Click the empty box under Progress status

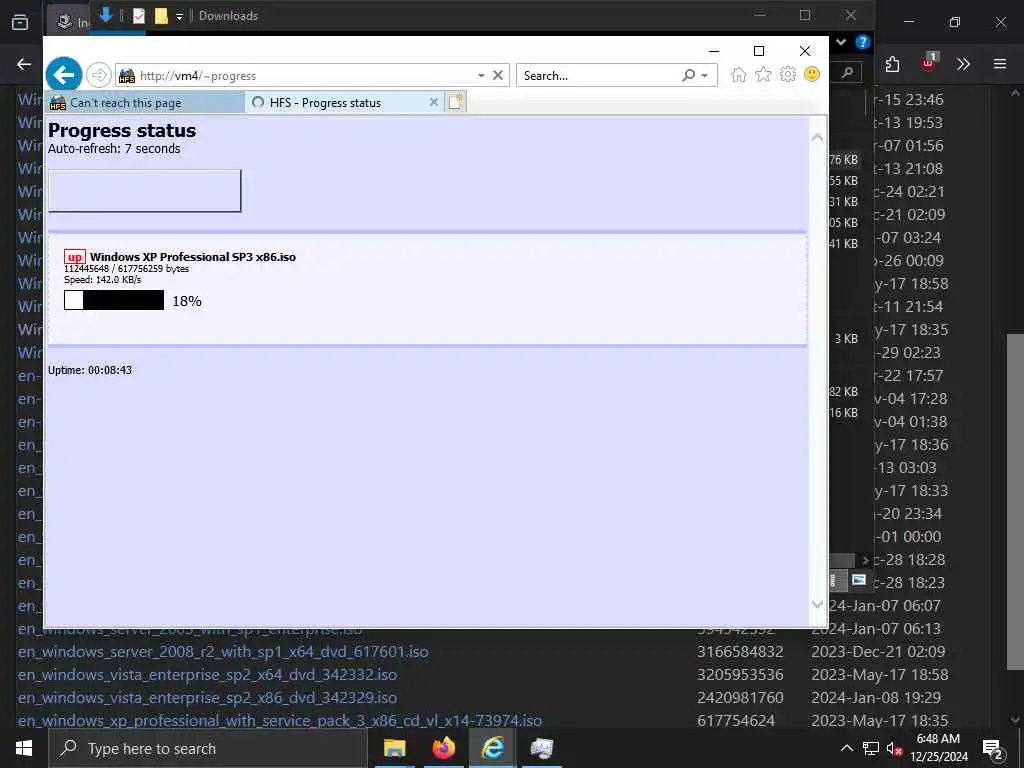[144, 191]
